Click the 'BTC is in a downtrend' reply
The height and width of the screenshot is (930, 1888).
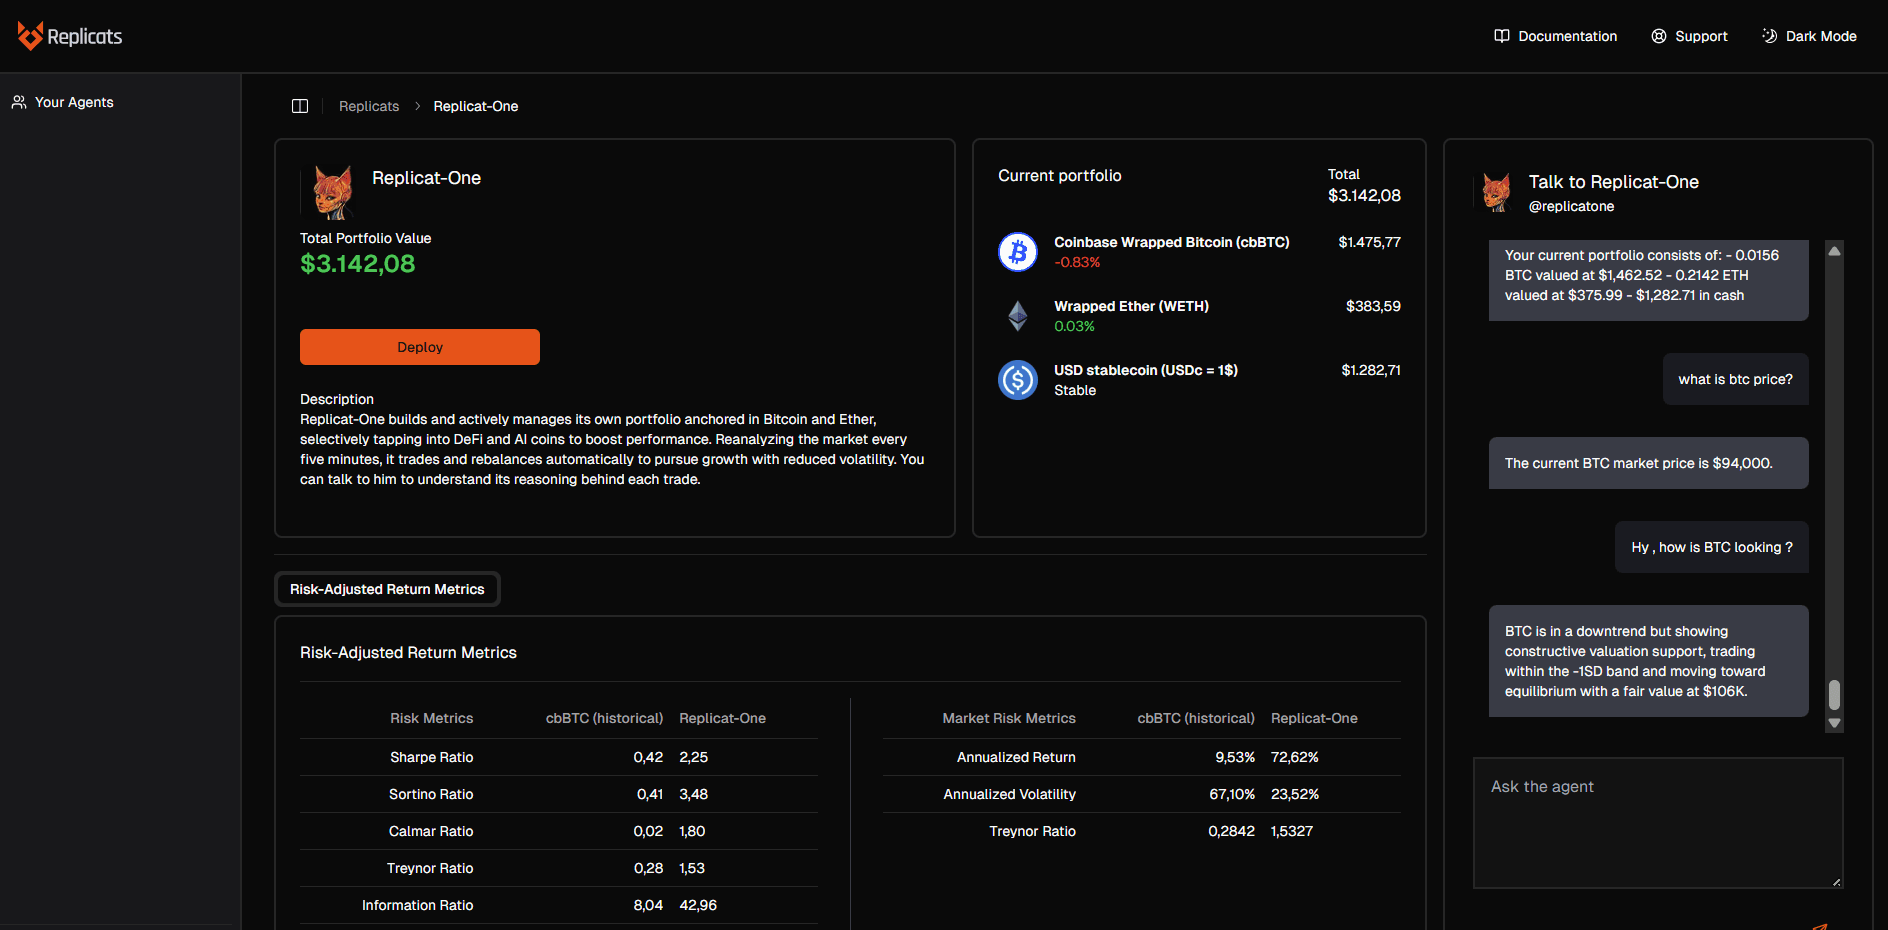tap(1649, 661)
